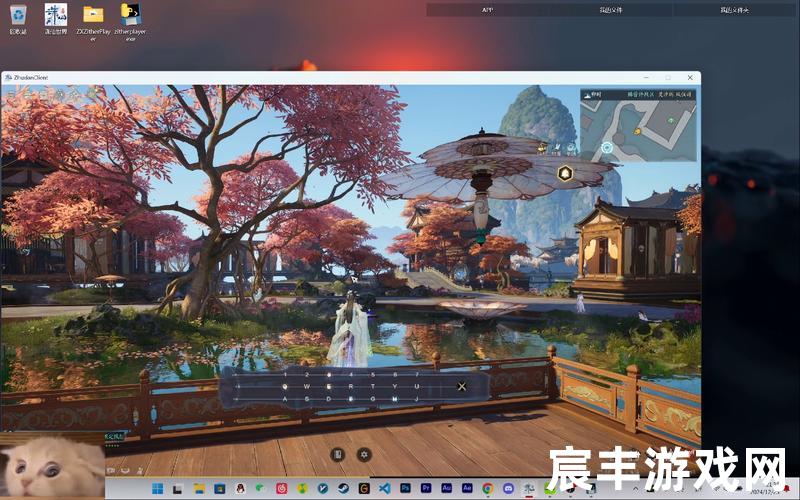Play the U note key
The width and height of the screenshot is (800, 500).
click(x=417, y=387)
